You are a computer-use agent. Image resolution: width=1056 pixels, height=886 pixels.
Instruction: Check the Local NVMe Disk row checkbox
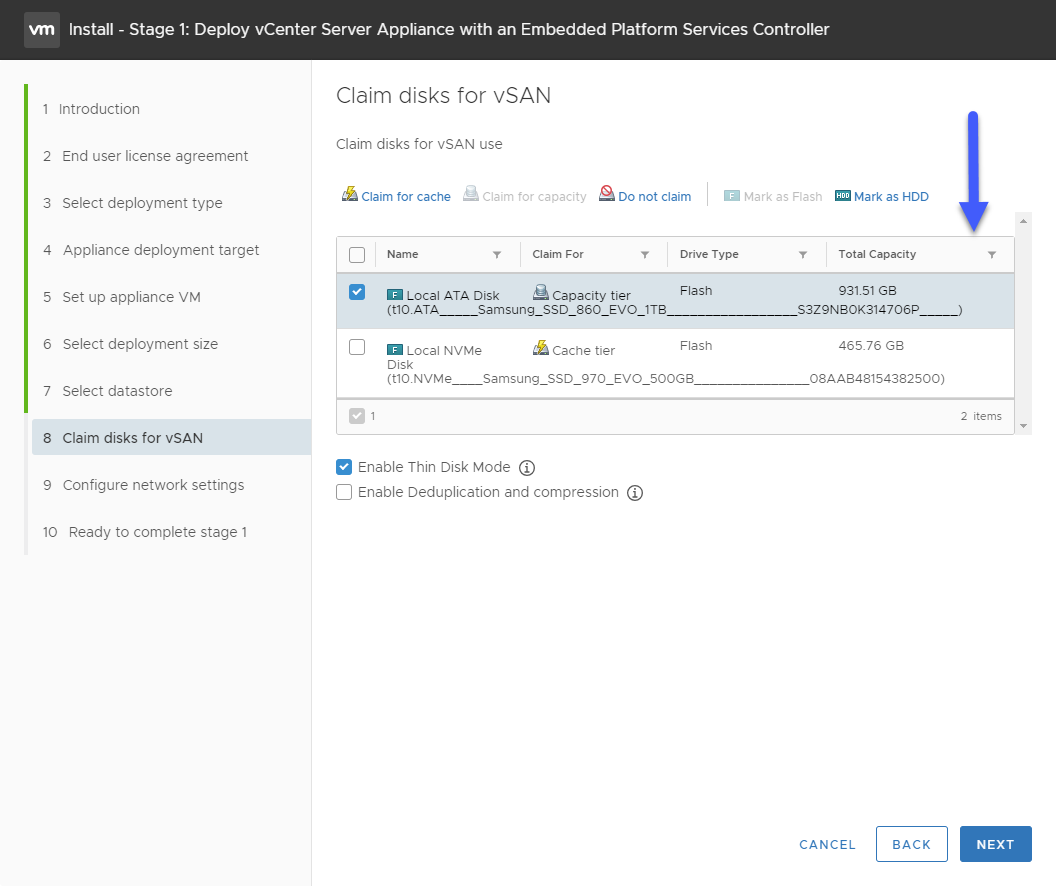click(x=357, y=347)
